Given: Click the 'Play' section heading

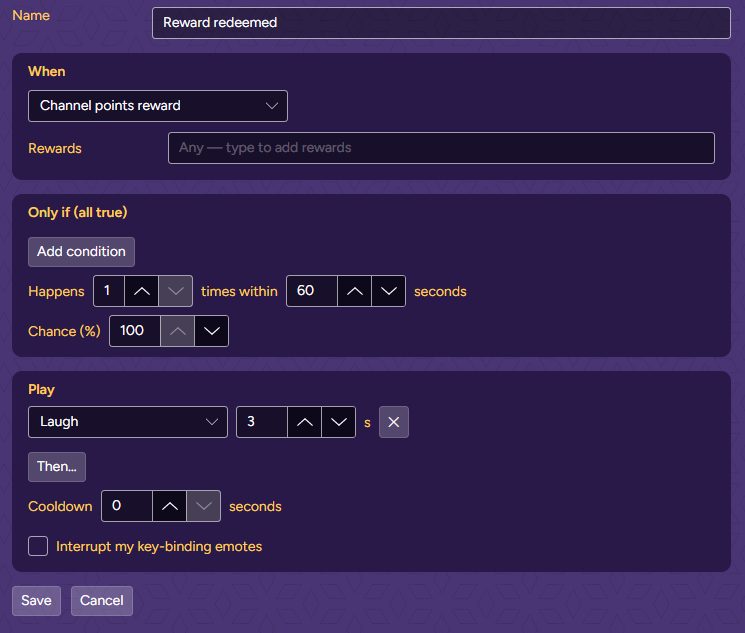Looking at the screenshot, I should point(41,390).
